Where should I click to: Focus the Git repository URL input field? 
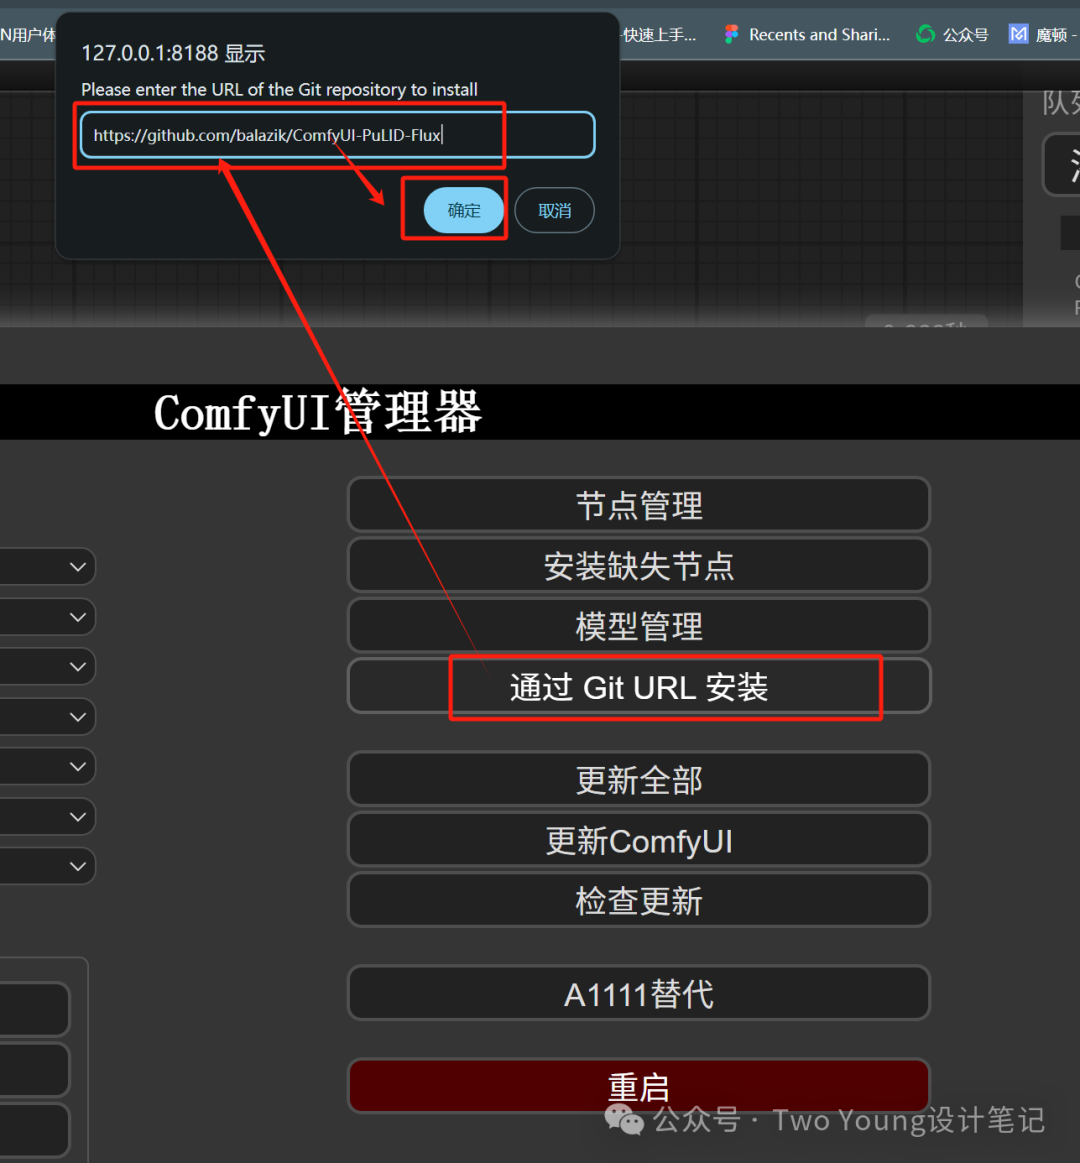(338, 135)
